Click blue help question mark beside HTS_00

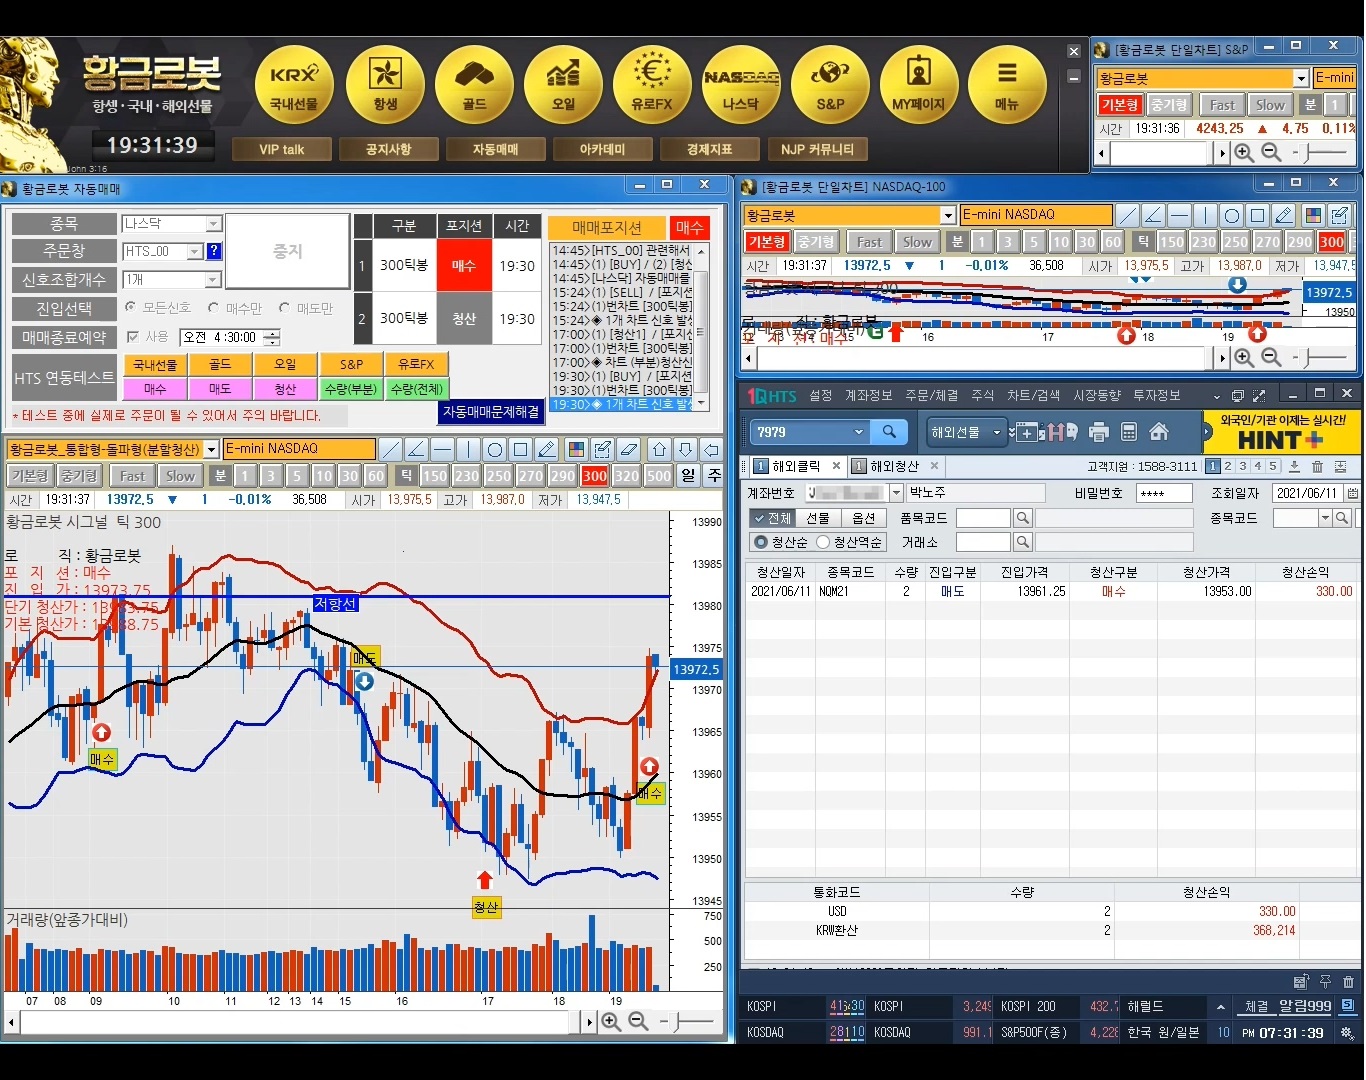tap(214, 251)
